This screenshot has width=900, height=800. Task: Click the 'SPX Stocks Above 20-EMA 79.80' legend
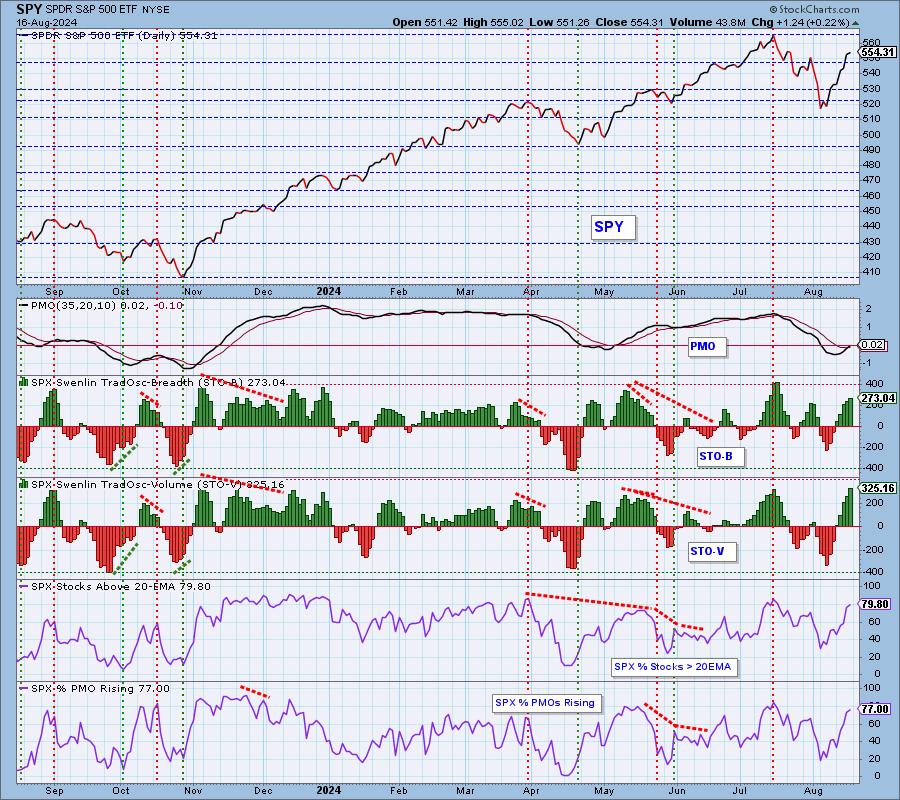(121, 587)
